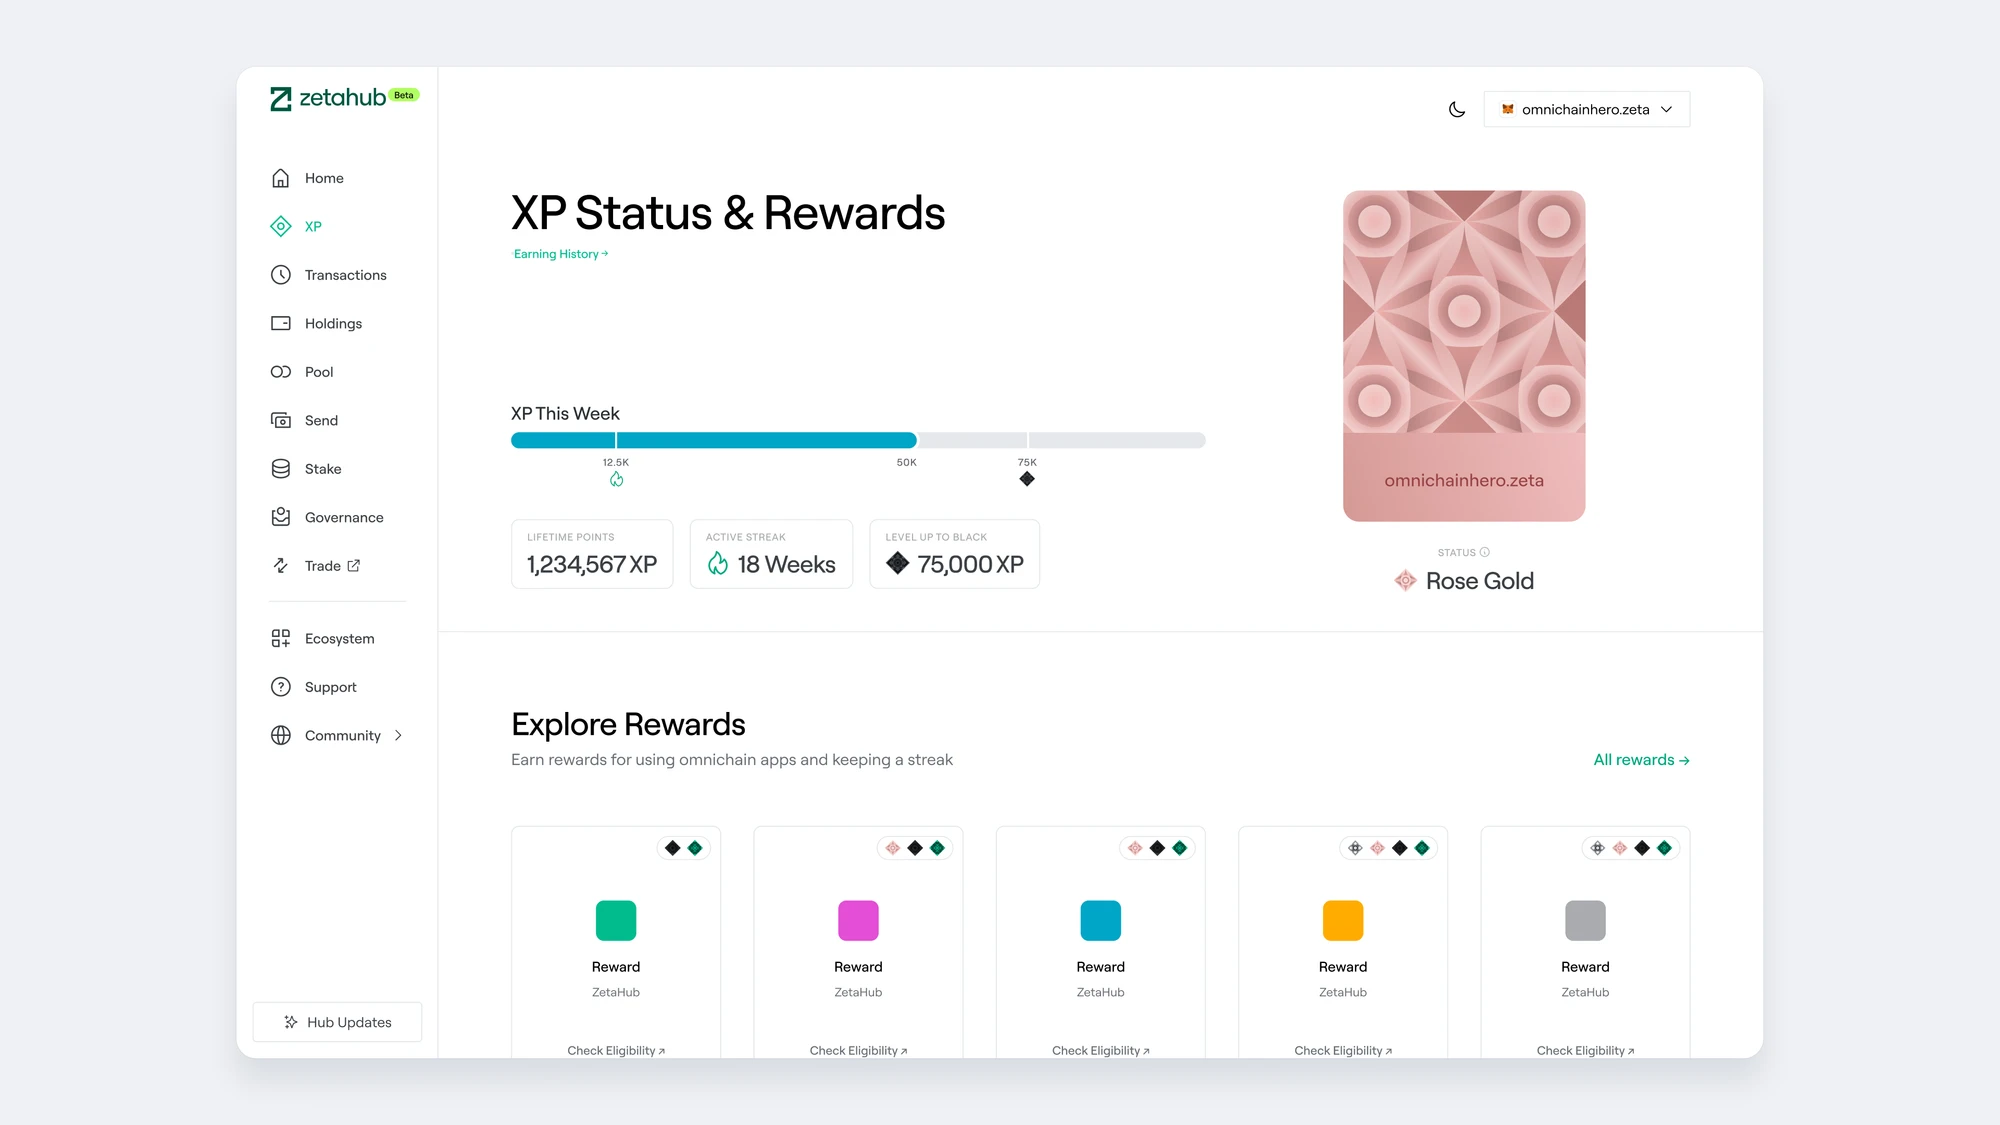Click the Ecosystem icon in sidebar

coord(280,637)
